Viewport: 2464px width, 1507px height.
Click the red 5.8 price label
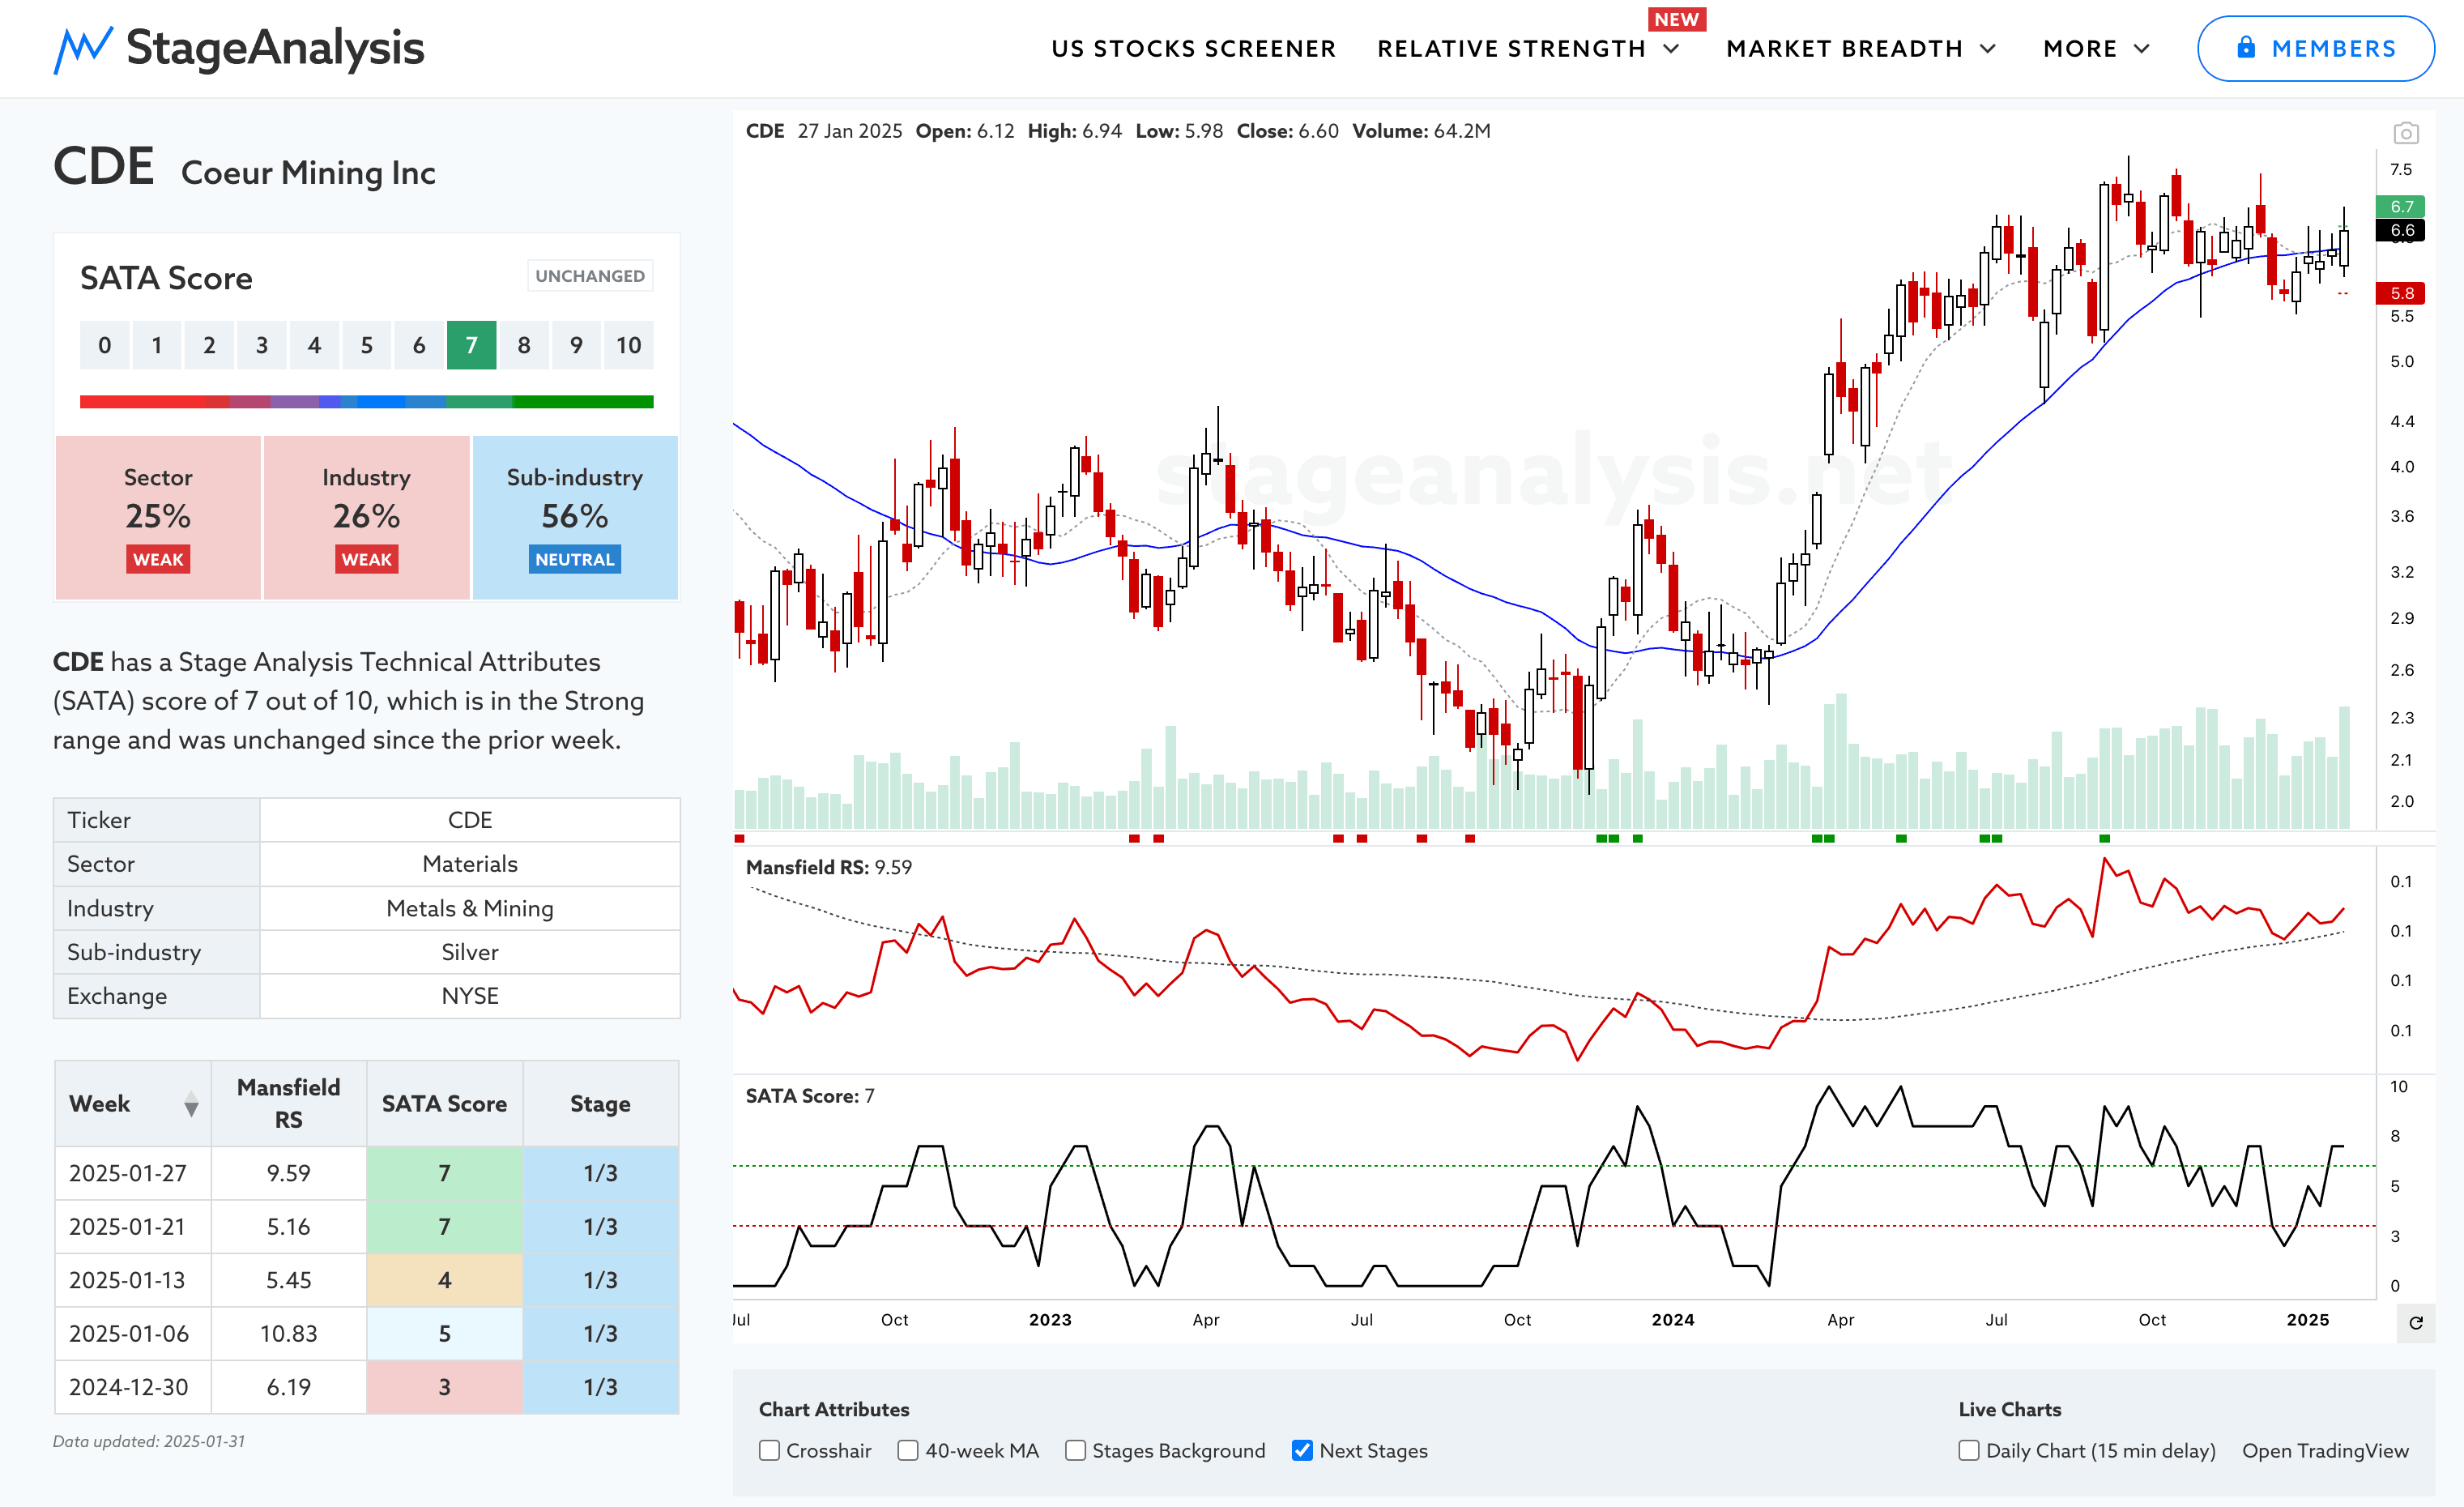[x=2400, y=293]
